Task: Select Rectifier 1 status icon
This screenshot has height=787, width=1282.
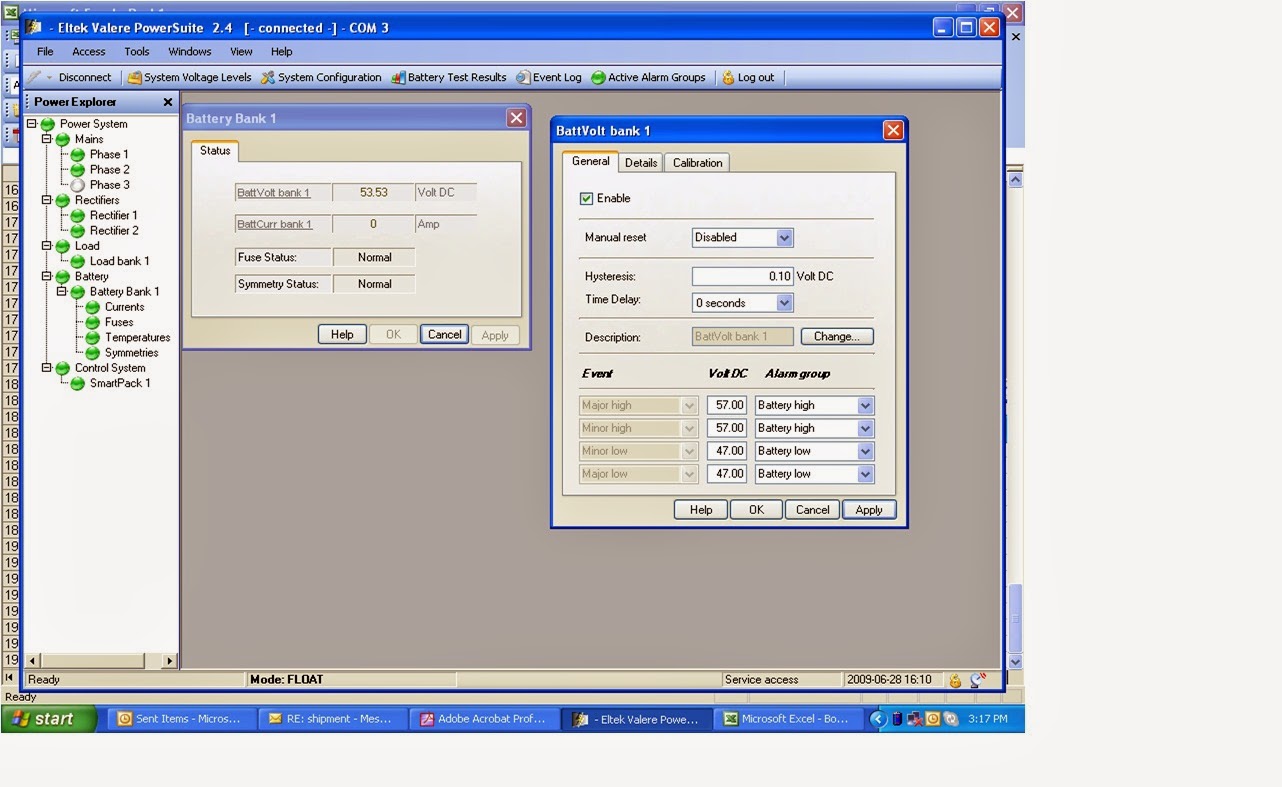Action: point(78,216)
